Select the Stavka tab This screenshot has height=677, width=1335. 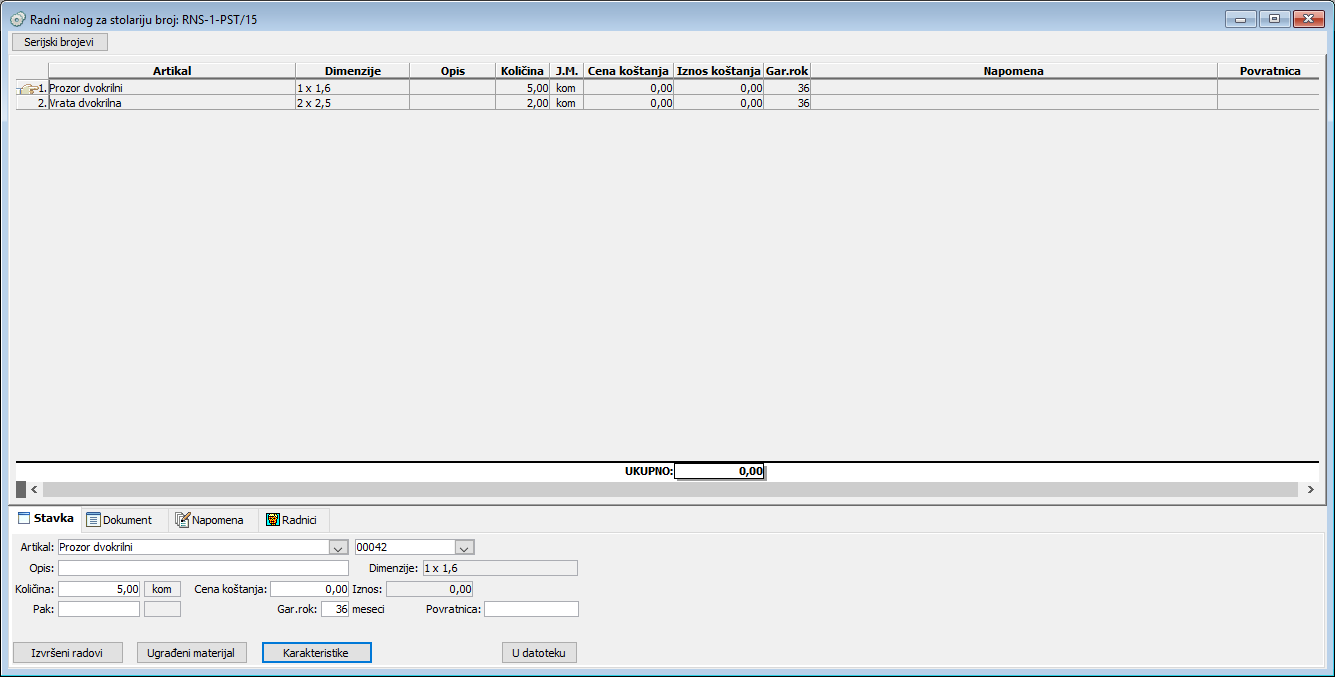(46, 519)
